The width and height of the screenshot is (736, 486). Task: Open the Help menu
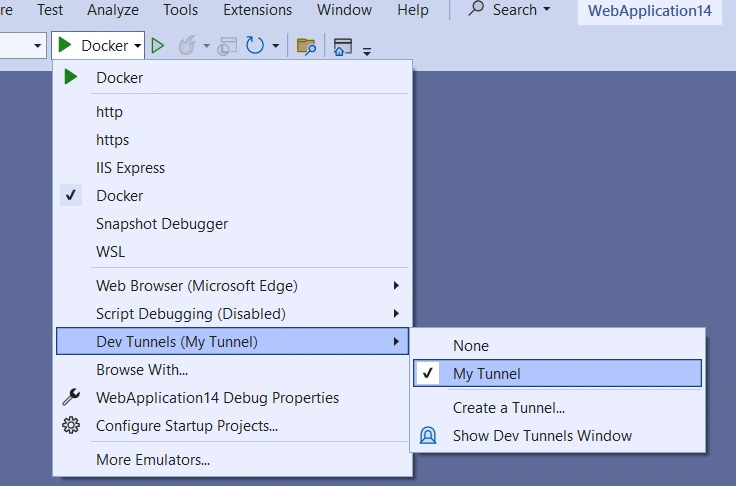pyautogui.click(x=413, y=10)
